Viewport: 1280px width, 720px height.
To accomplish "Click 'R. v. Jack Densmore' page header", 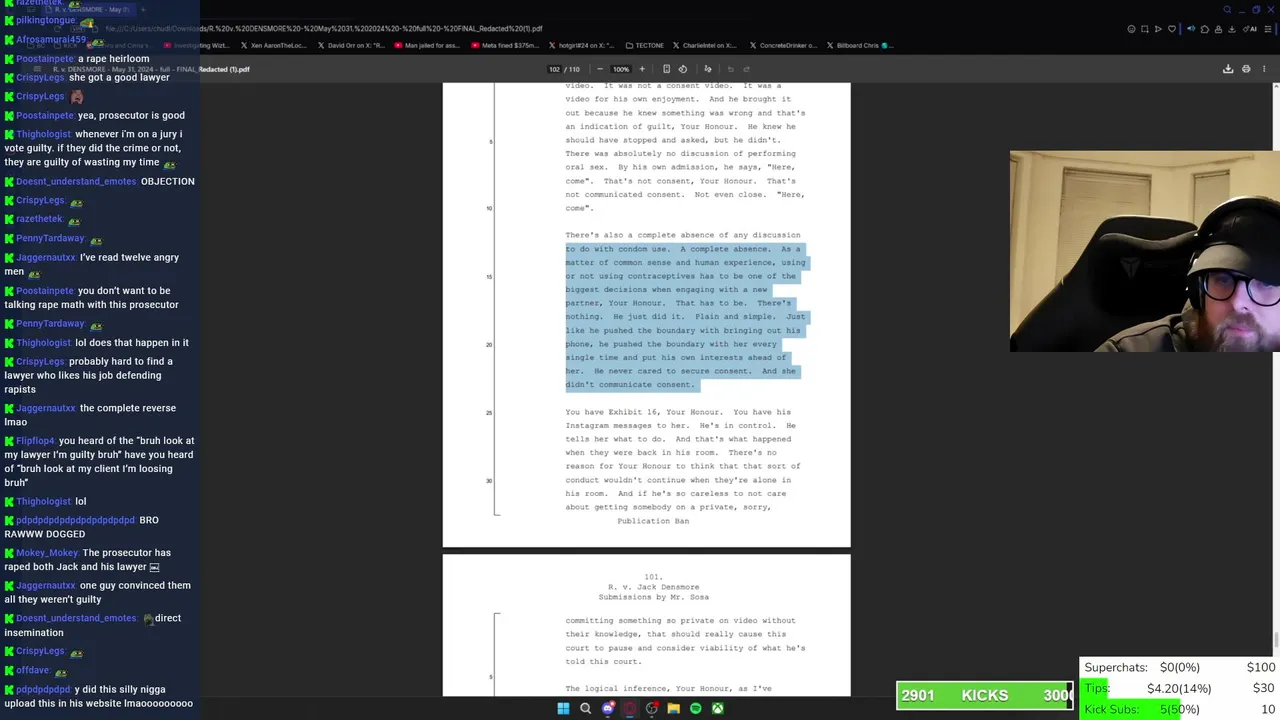I will pos(653,587).
